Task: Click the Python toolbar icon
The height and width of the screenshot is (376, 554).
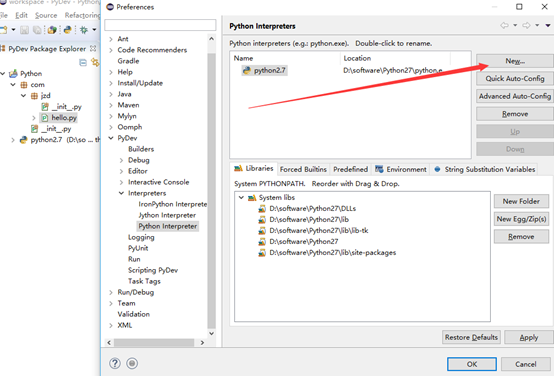Action: [x=67, y=30]
